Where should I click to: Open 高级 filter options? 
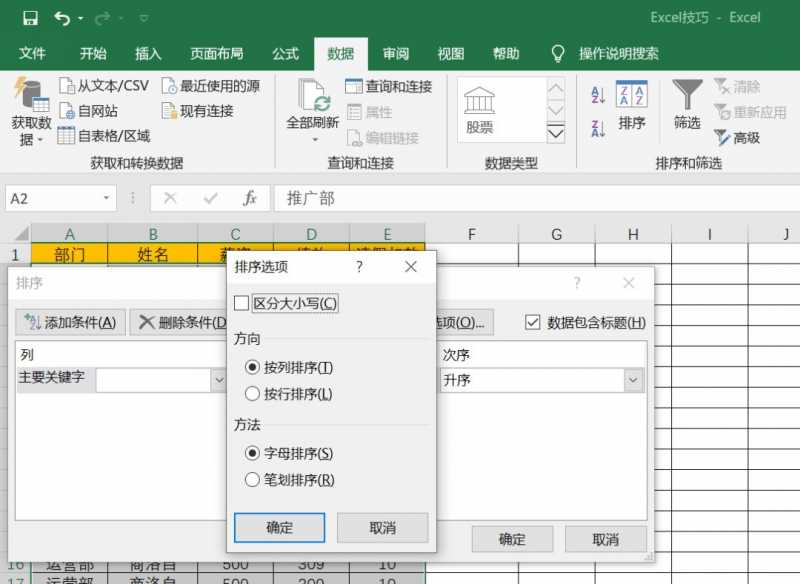coord(737,137)
